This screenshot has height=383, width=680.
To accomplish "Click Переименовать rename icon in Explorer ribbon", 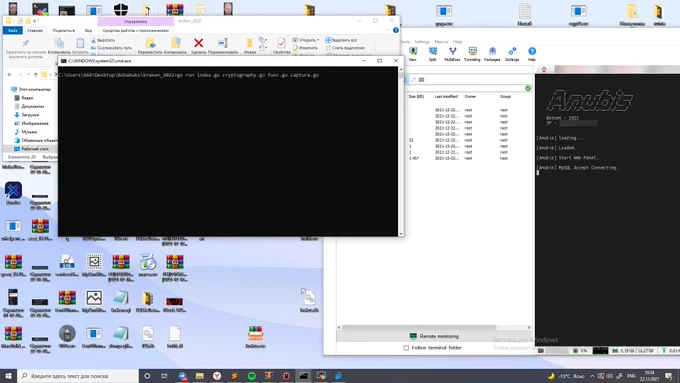I will point(223,43).
